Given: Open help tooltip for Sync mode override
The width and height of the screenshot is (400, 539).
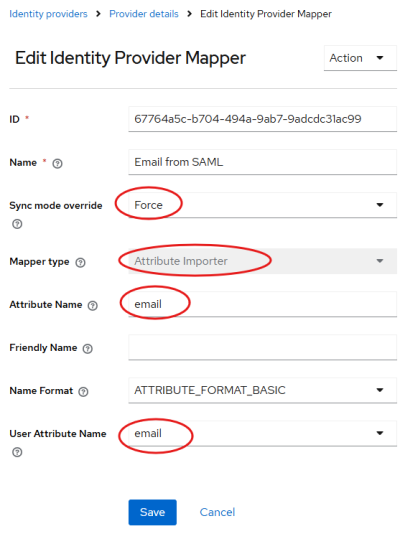Looking at the screenshot, I should (17, 224).
